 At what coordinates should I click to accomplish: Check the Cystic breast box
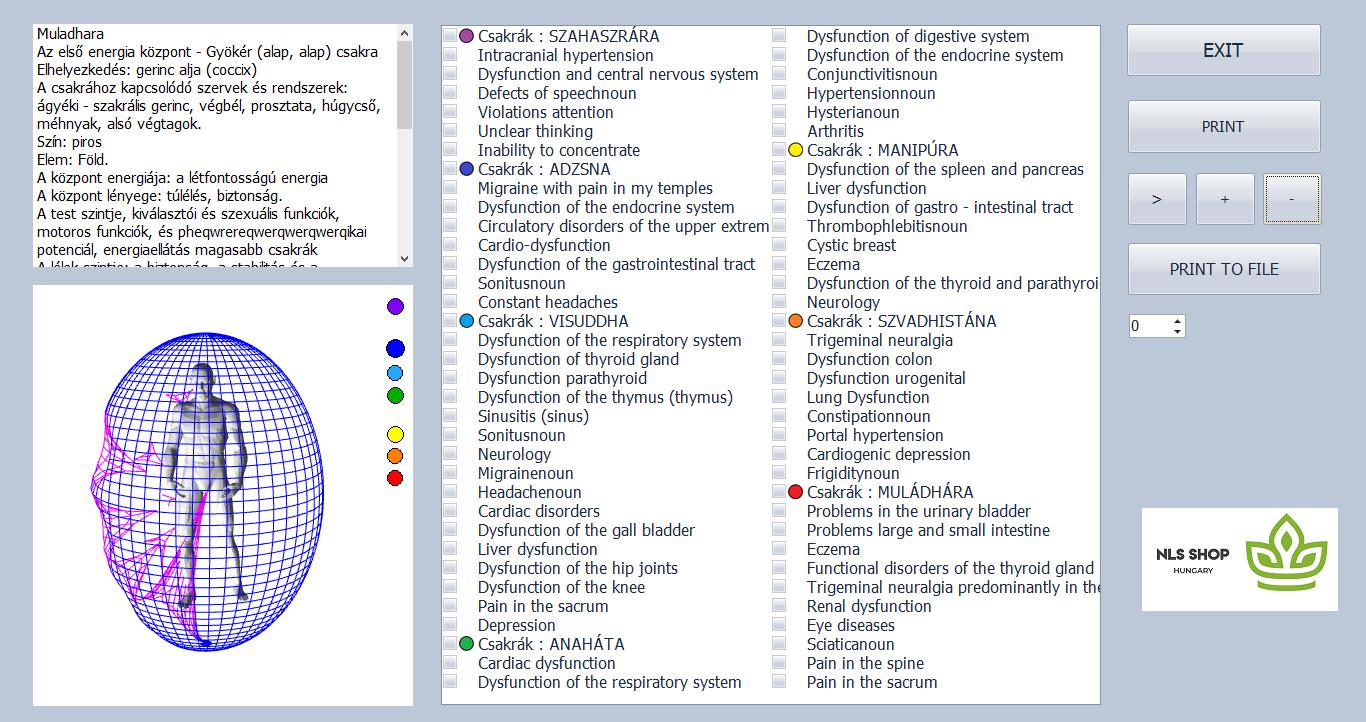click(780, 245)
